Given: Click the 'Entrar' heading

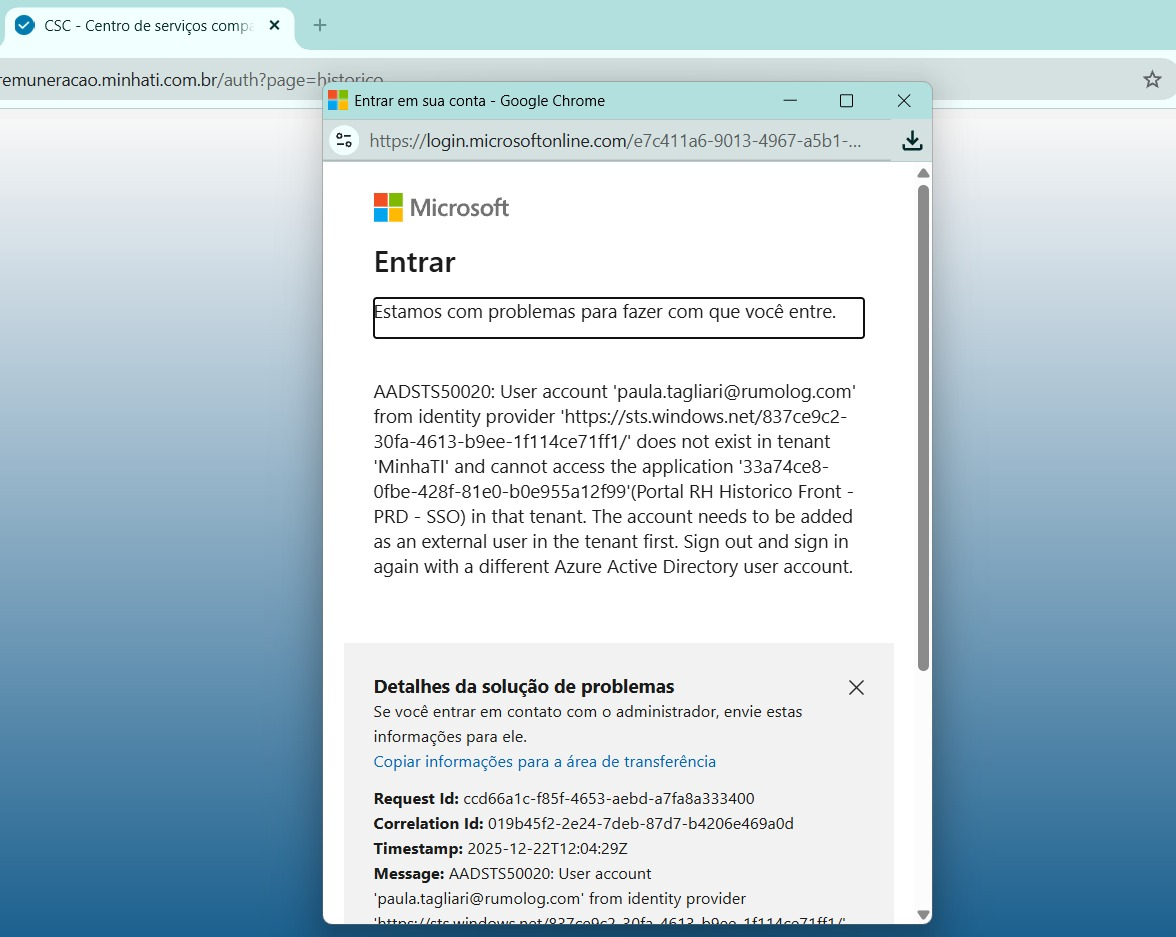Looking at the screenshot, I should [415, 263].
